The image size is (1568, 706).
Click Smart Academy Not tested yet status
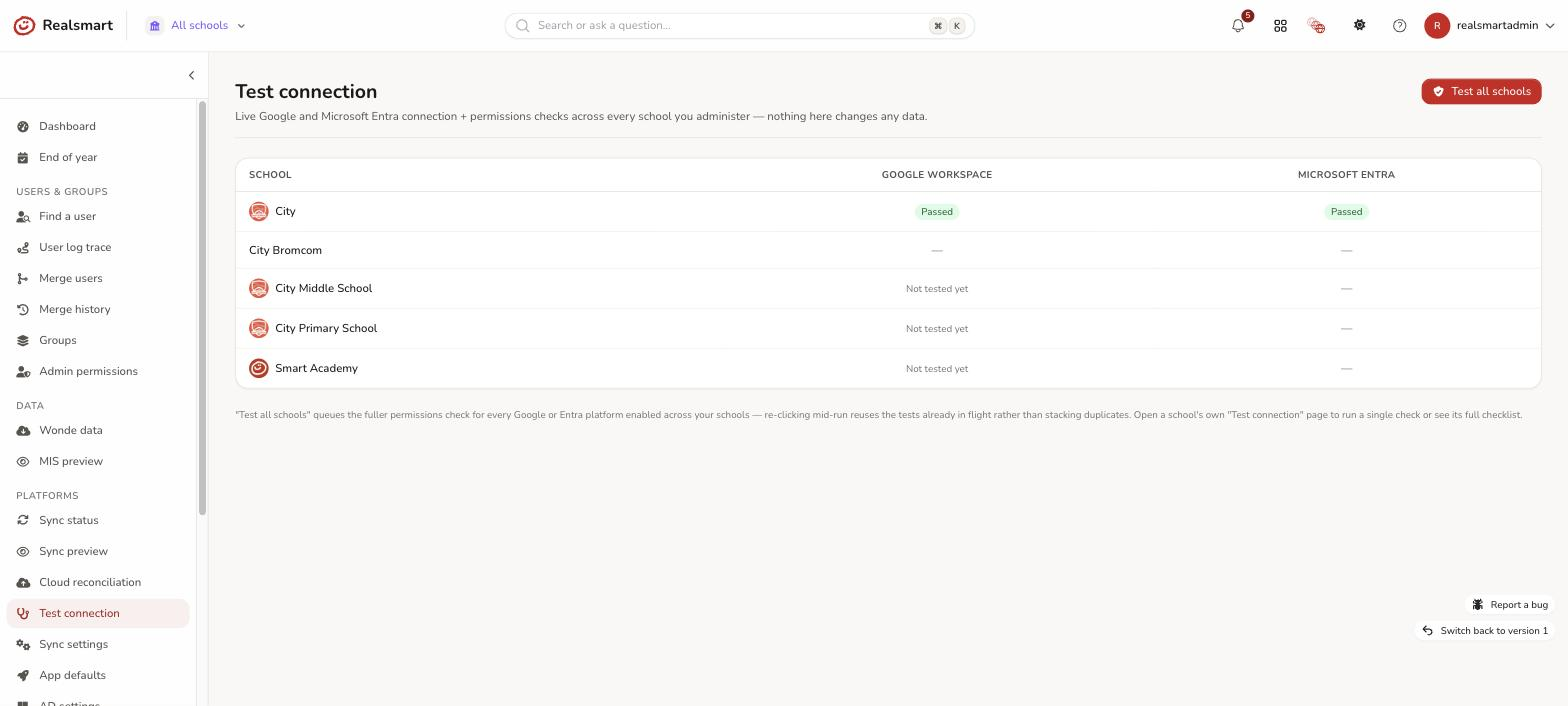[937, 368]
